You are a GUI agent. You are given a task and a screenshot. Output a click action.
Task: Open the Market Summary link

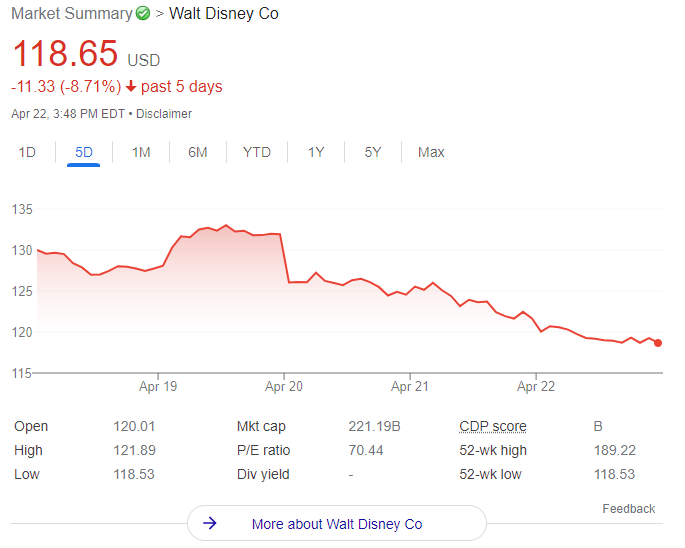[71, 14]
